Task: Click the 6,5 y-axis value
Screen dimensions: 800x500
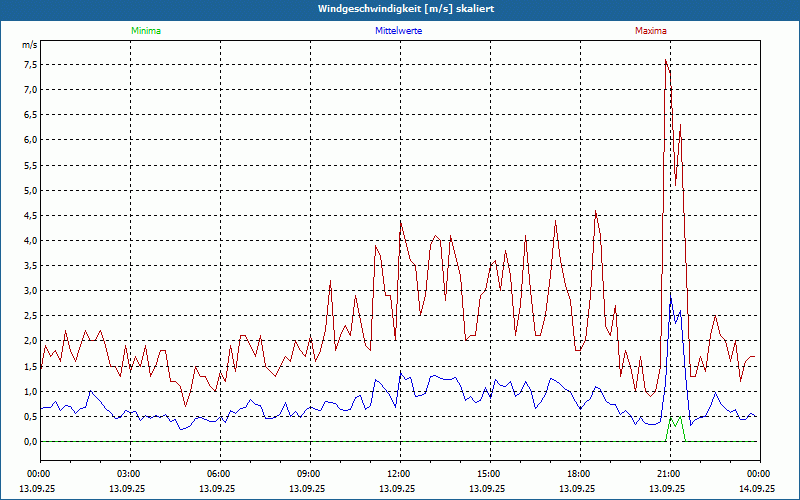Action: pyautogui.click(x=31, y=115)
